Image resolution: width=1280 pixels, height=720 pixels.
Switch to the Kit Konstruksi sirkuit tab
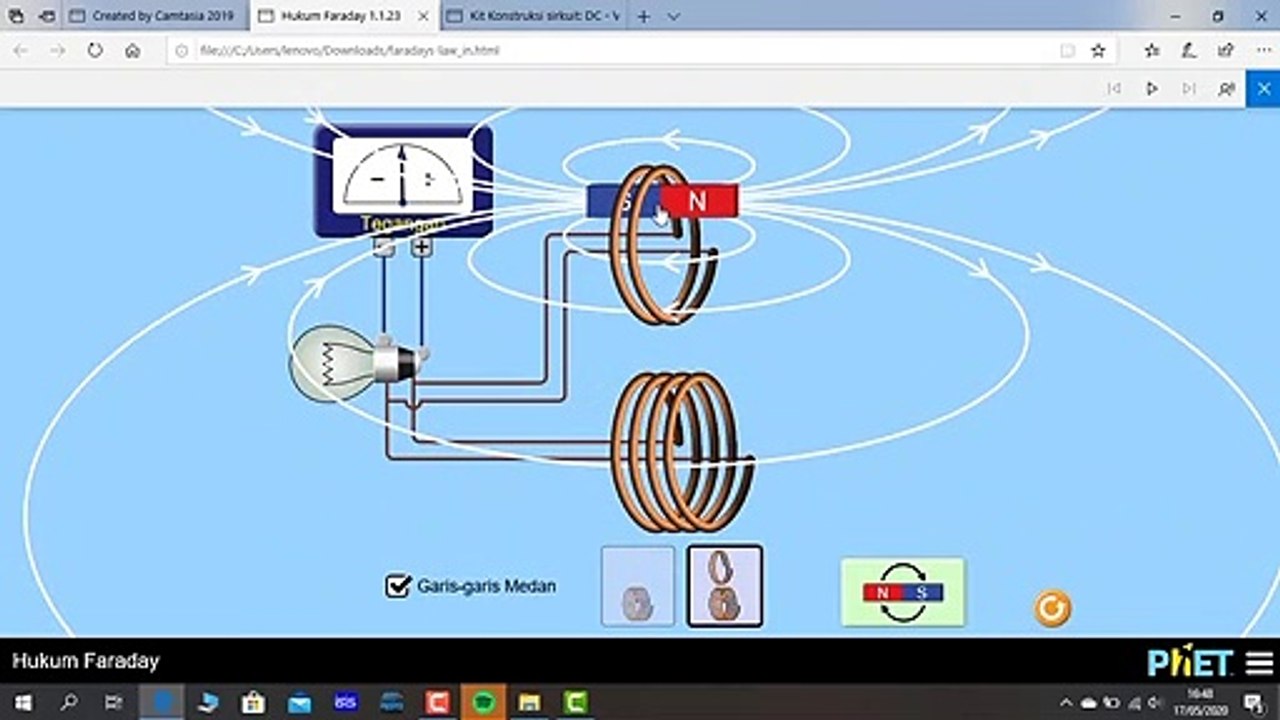click(x=533, y=16)
